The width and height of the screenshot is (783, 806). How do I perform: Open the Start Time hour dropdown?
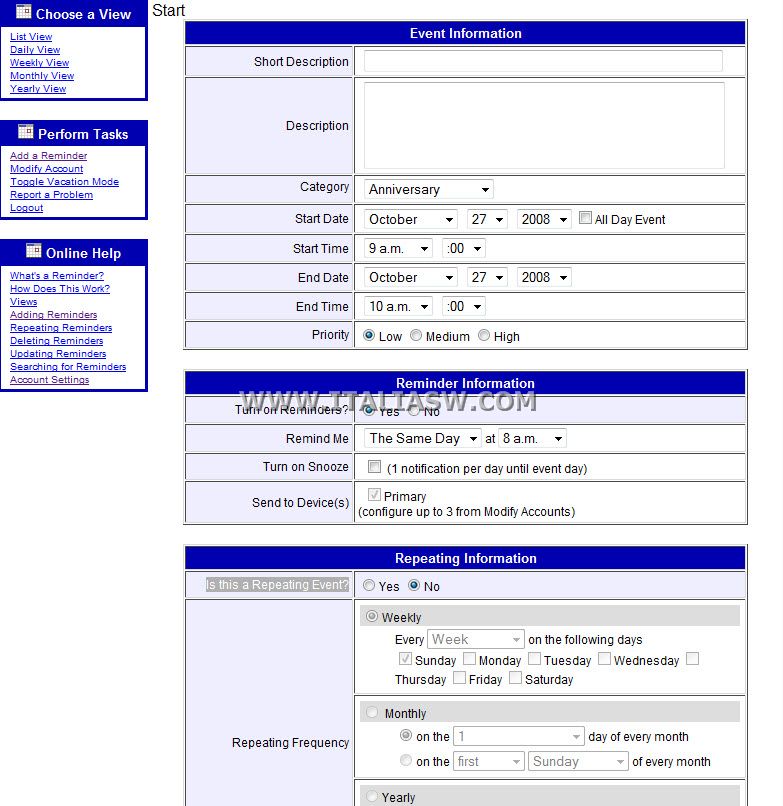[x=398, y=249]
